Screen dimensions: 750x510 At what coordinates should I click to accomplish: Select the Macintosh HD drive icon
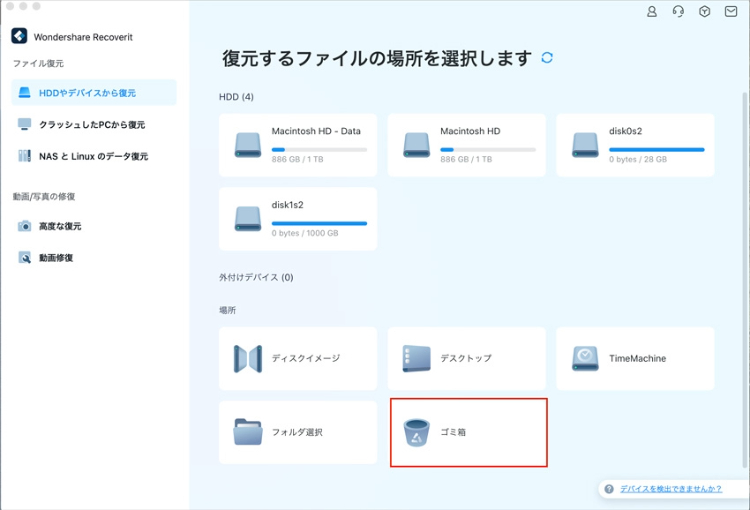pyautogui.click(x=416, y=145)
